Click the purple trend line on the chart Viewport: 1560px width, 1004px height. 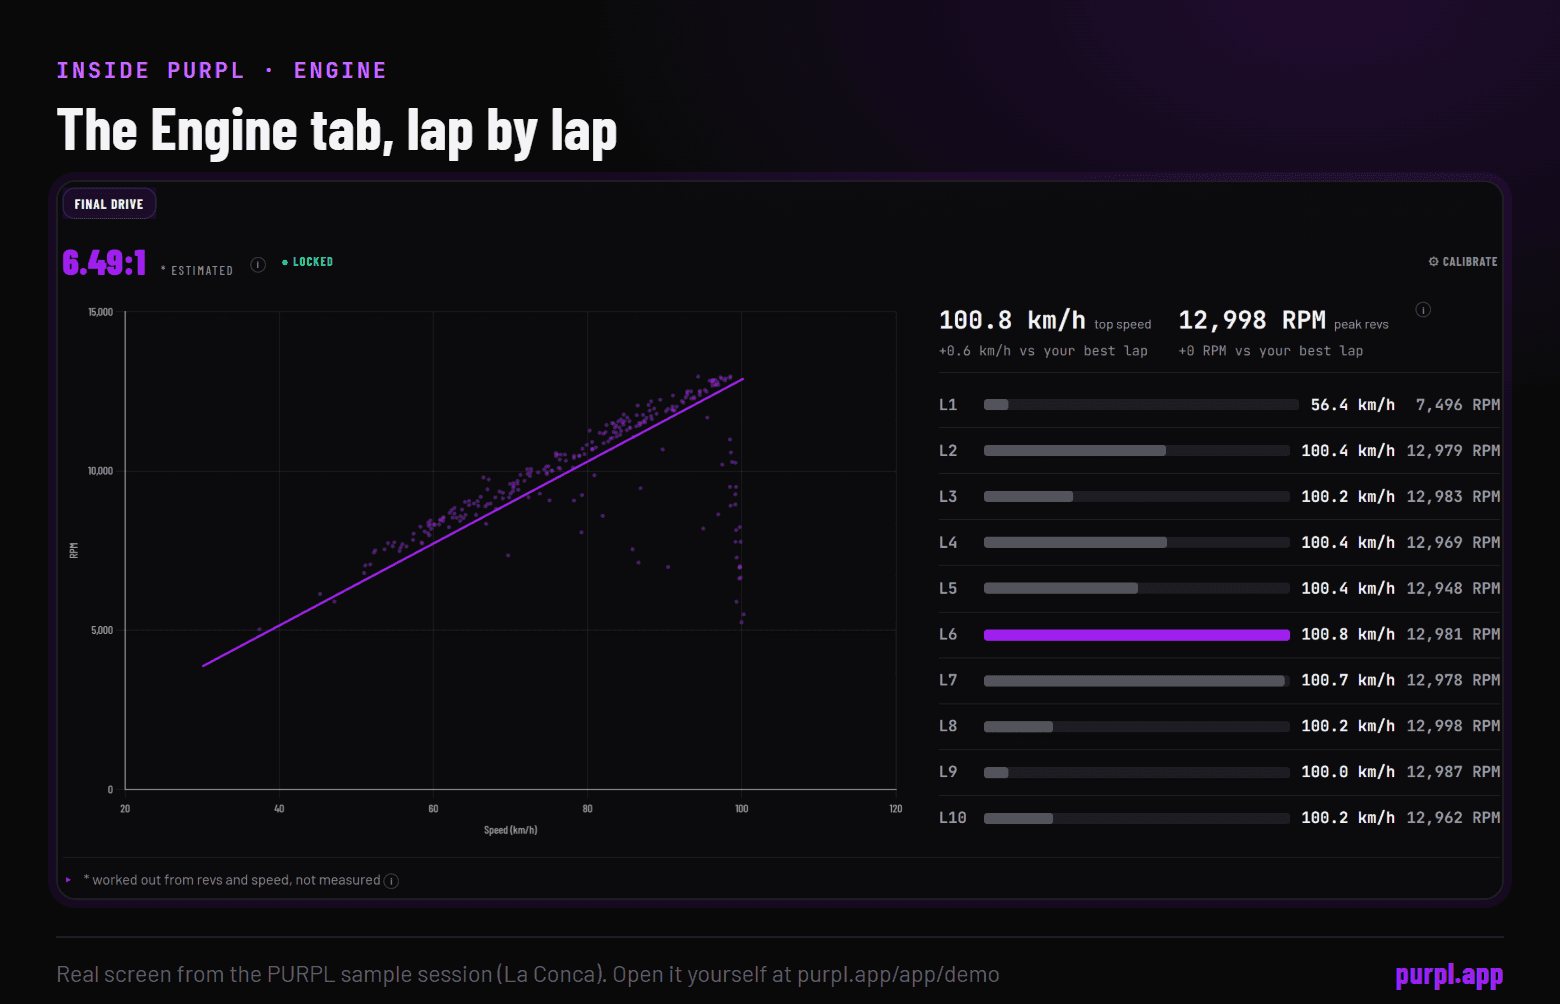click(x=473, y=523)
